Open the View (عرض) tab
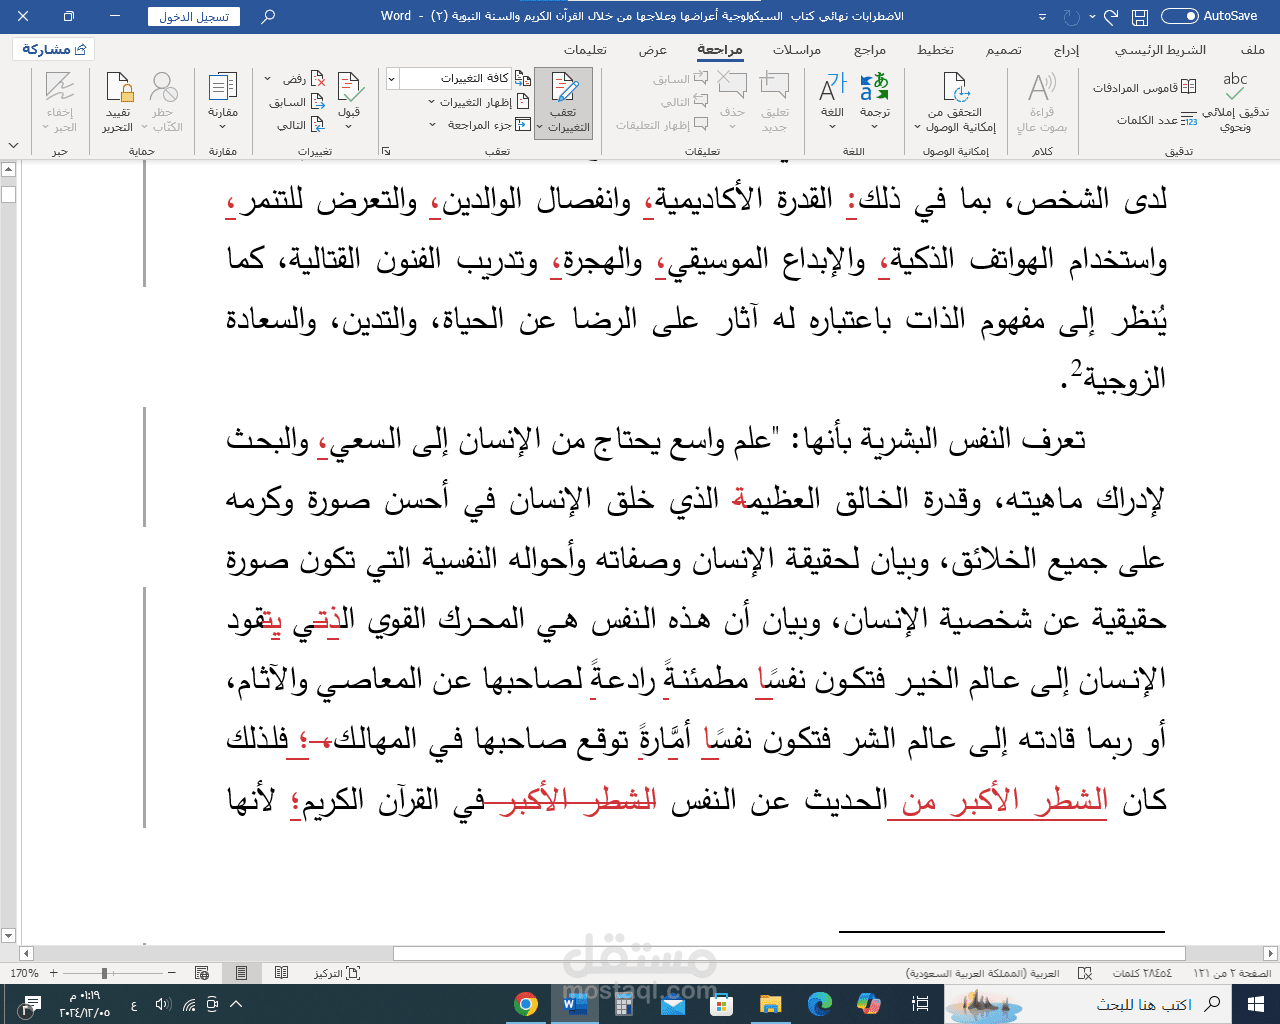The width and height of the screenshot is (1280, 1024). 653,50
